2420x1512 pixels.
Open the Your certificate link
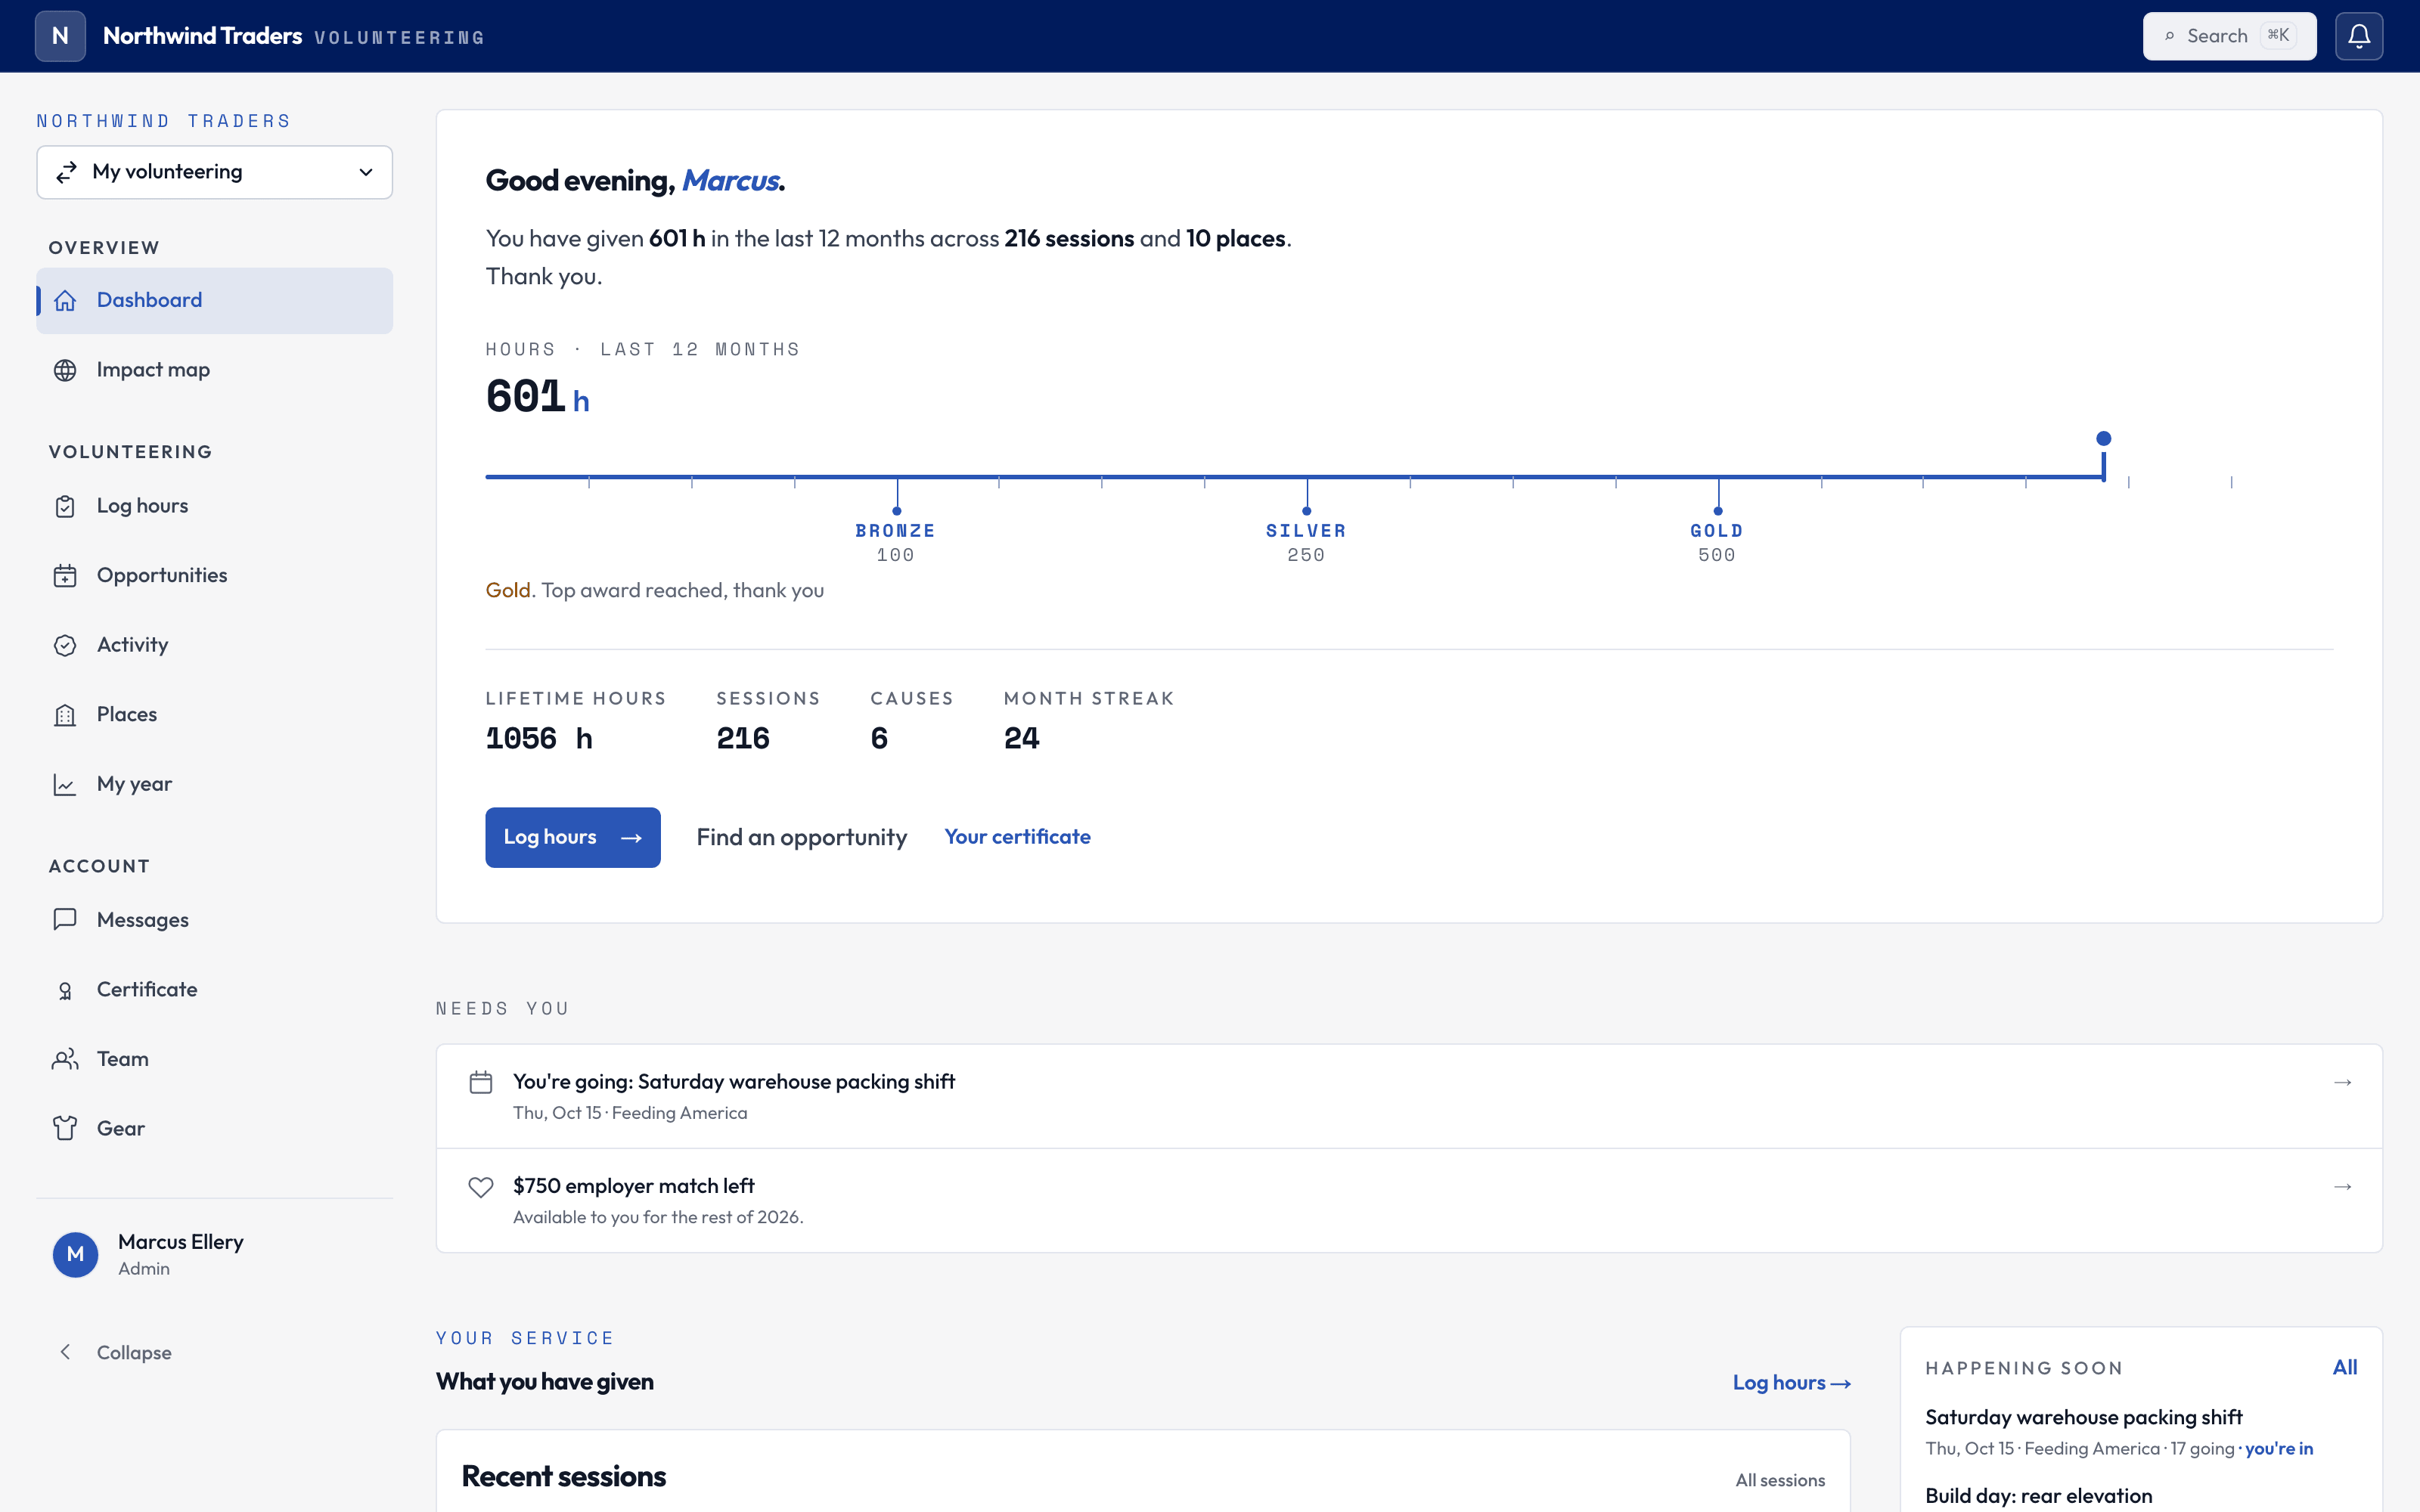pyautogui.click(x=1018, y=837)
